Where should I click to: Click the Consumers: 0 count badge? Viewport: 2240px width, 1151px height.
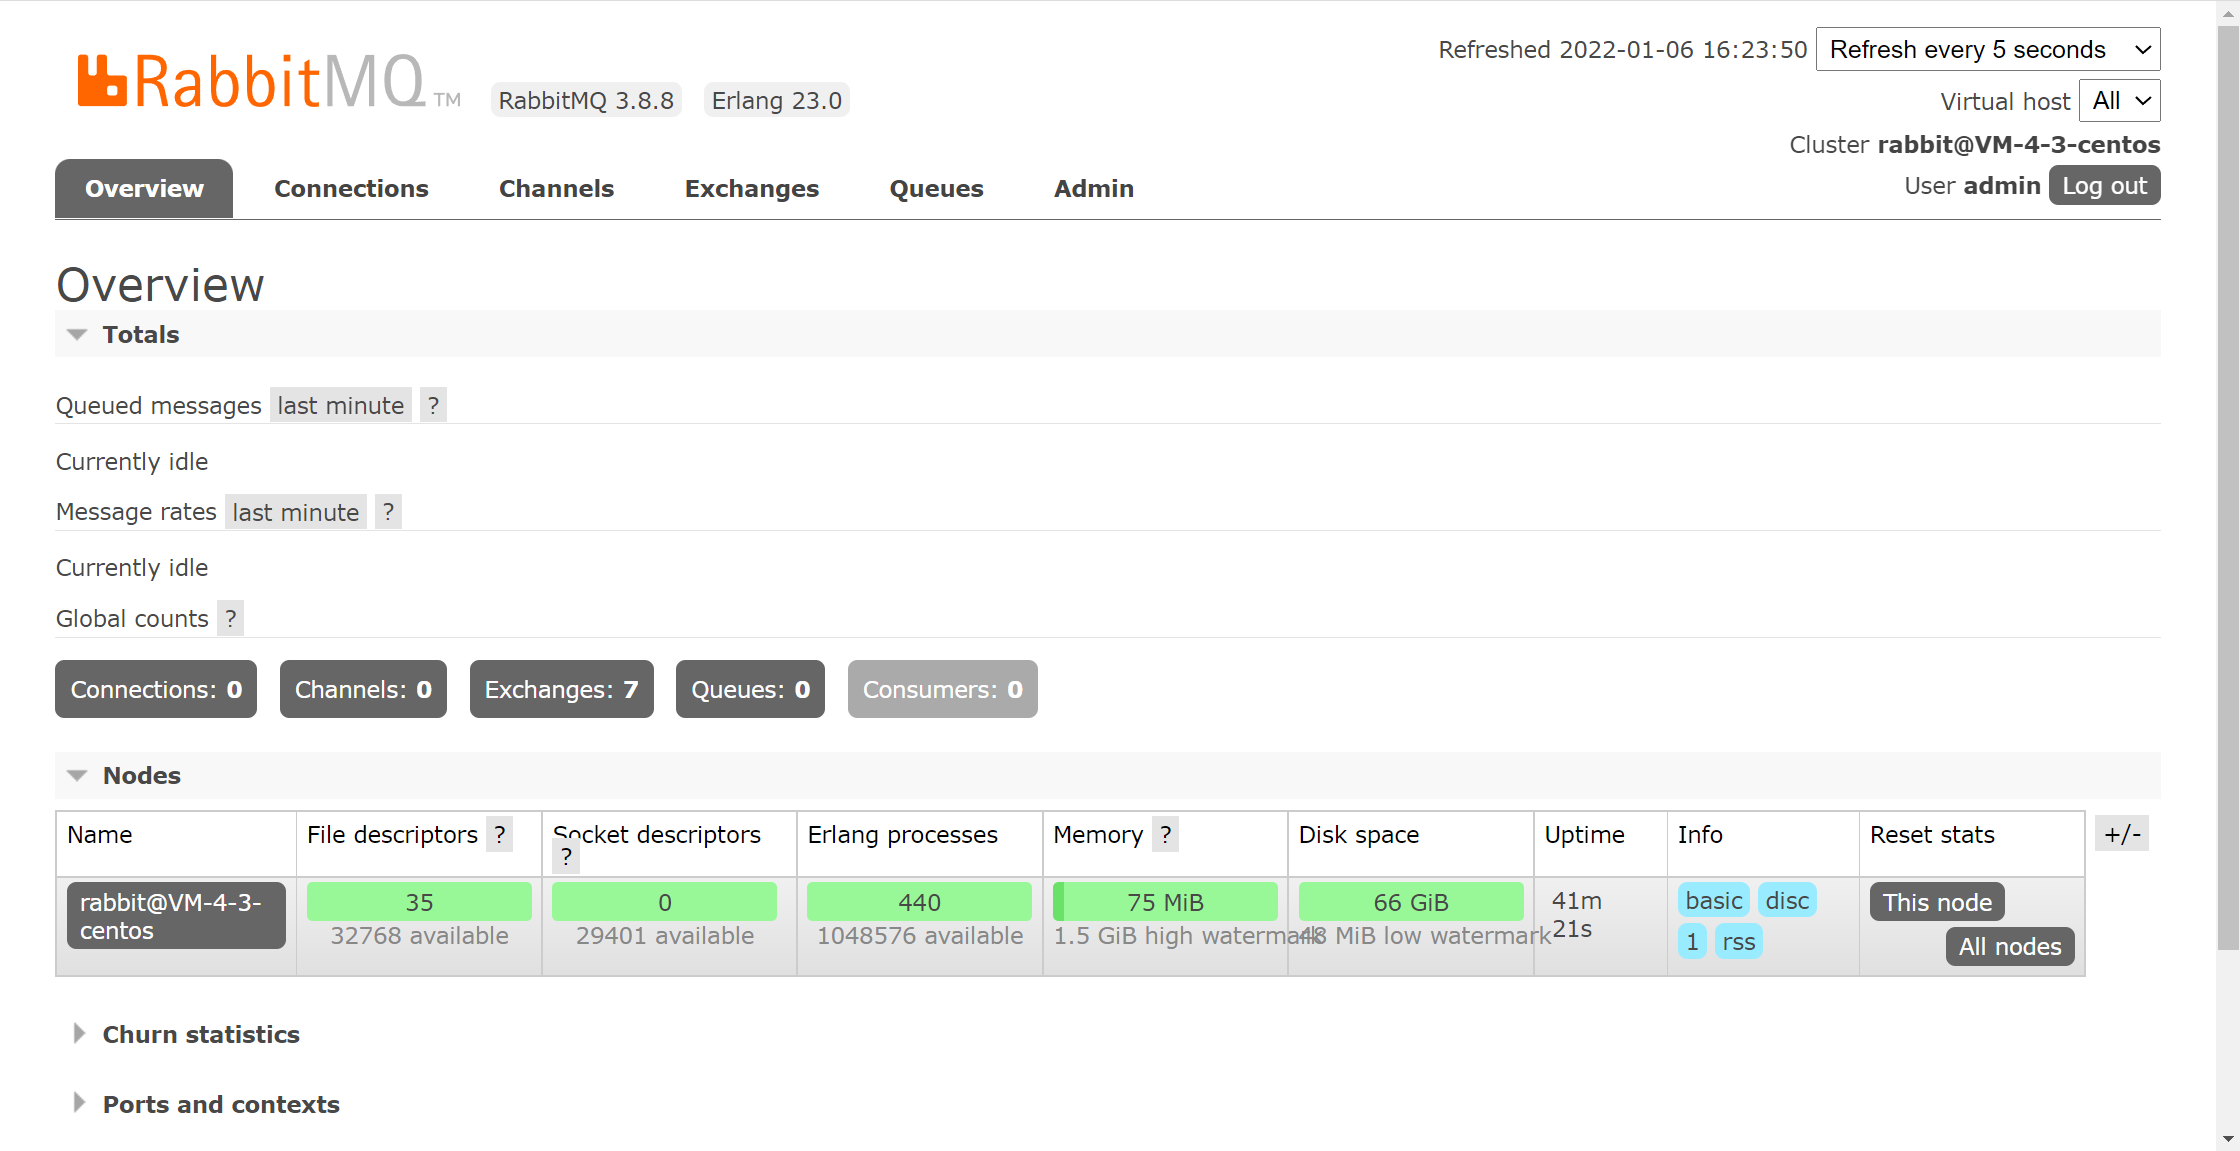(x=942, y=689)
